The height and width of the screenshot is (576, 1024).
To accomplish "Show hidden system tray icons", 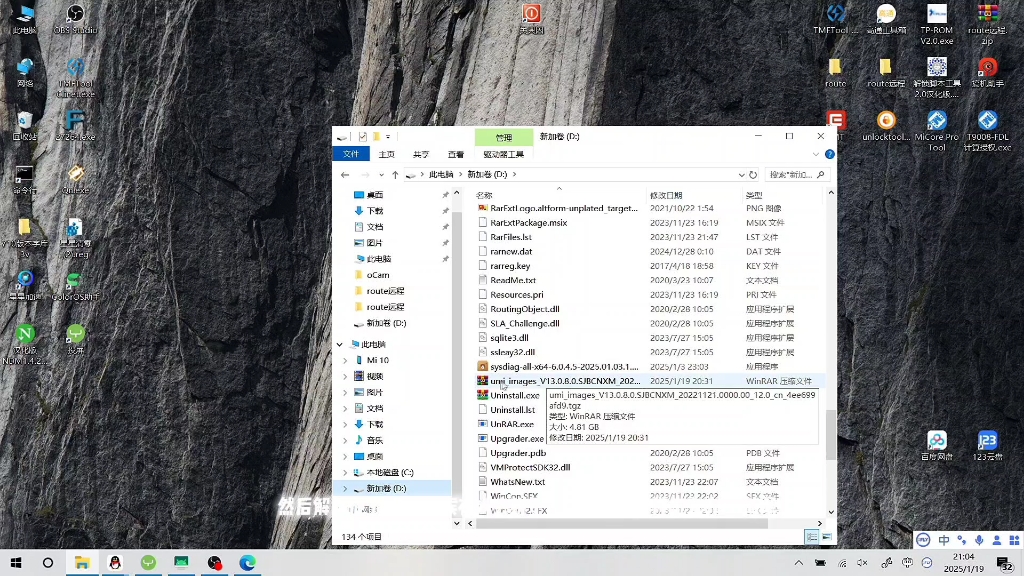I will 799,562.
